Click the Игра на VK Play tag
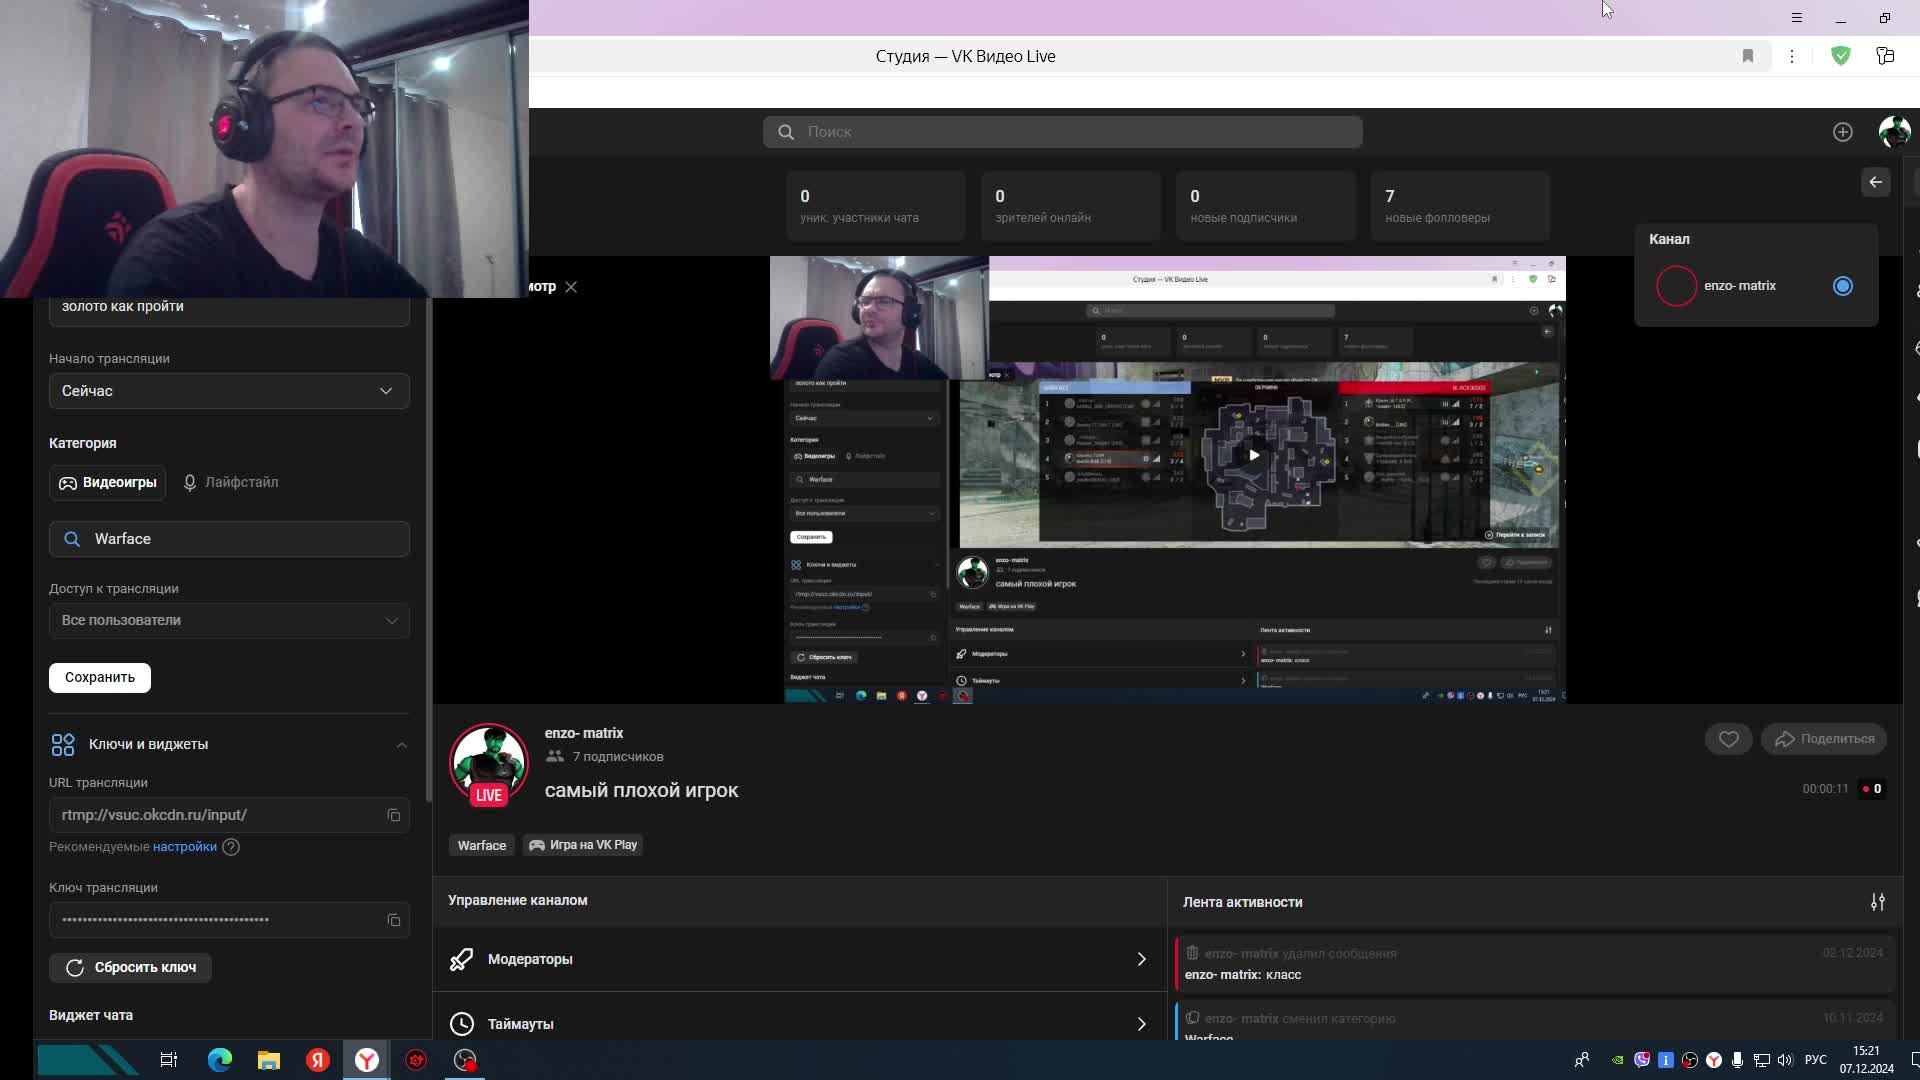The height and width of the screenshot is (1080, 1920). (583, 846)
